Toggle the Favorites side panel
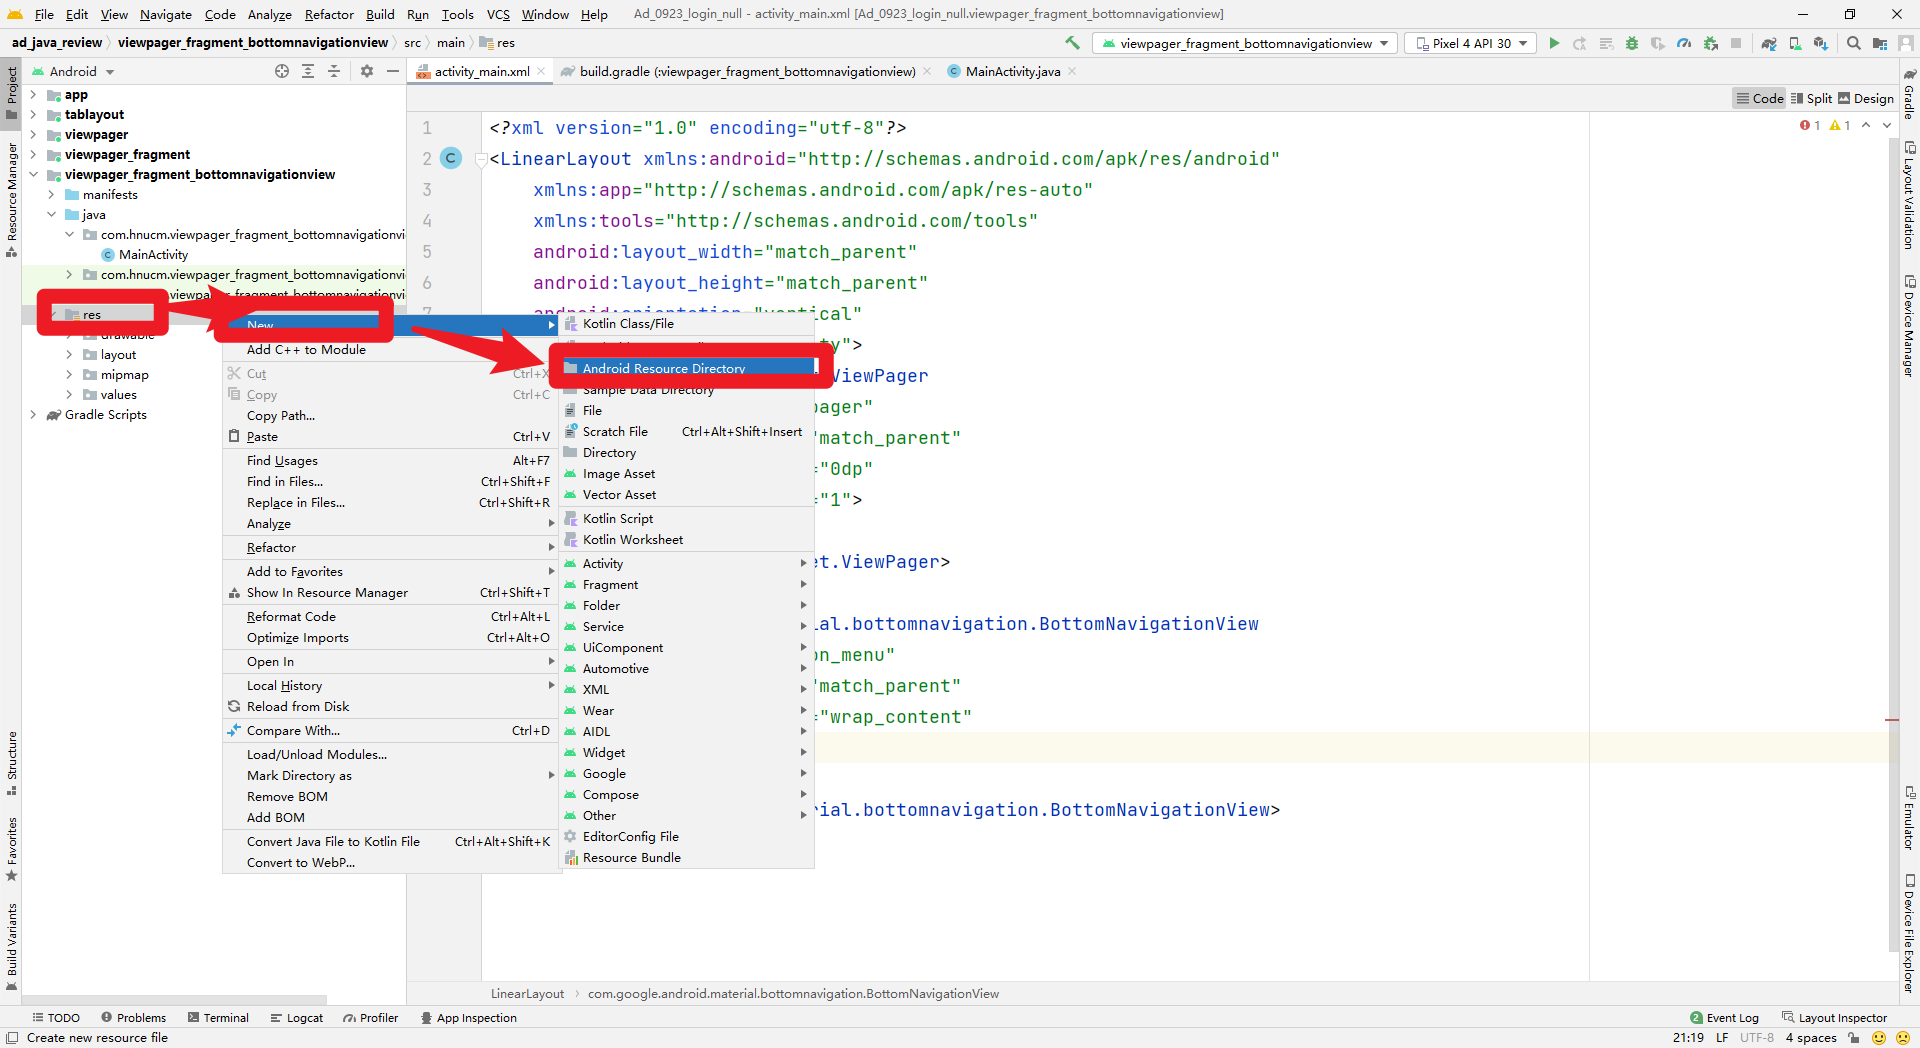 11,849
